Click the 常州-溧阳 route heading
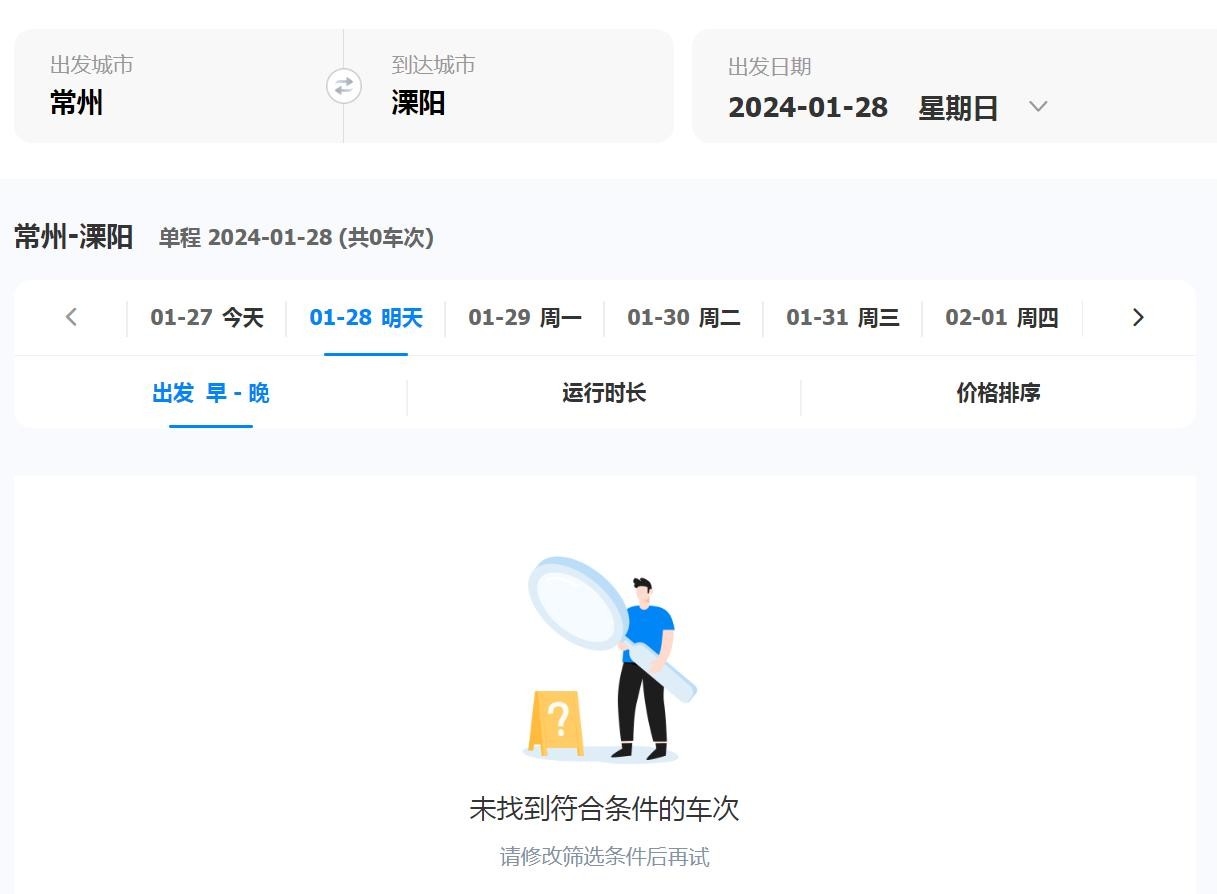 point(73,237)
